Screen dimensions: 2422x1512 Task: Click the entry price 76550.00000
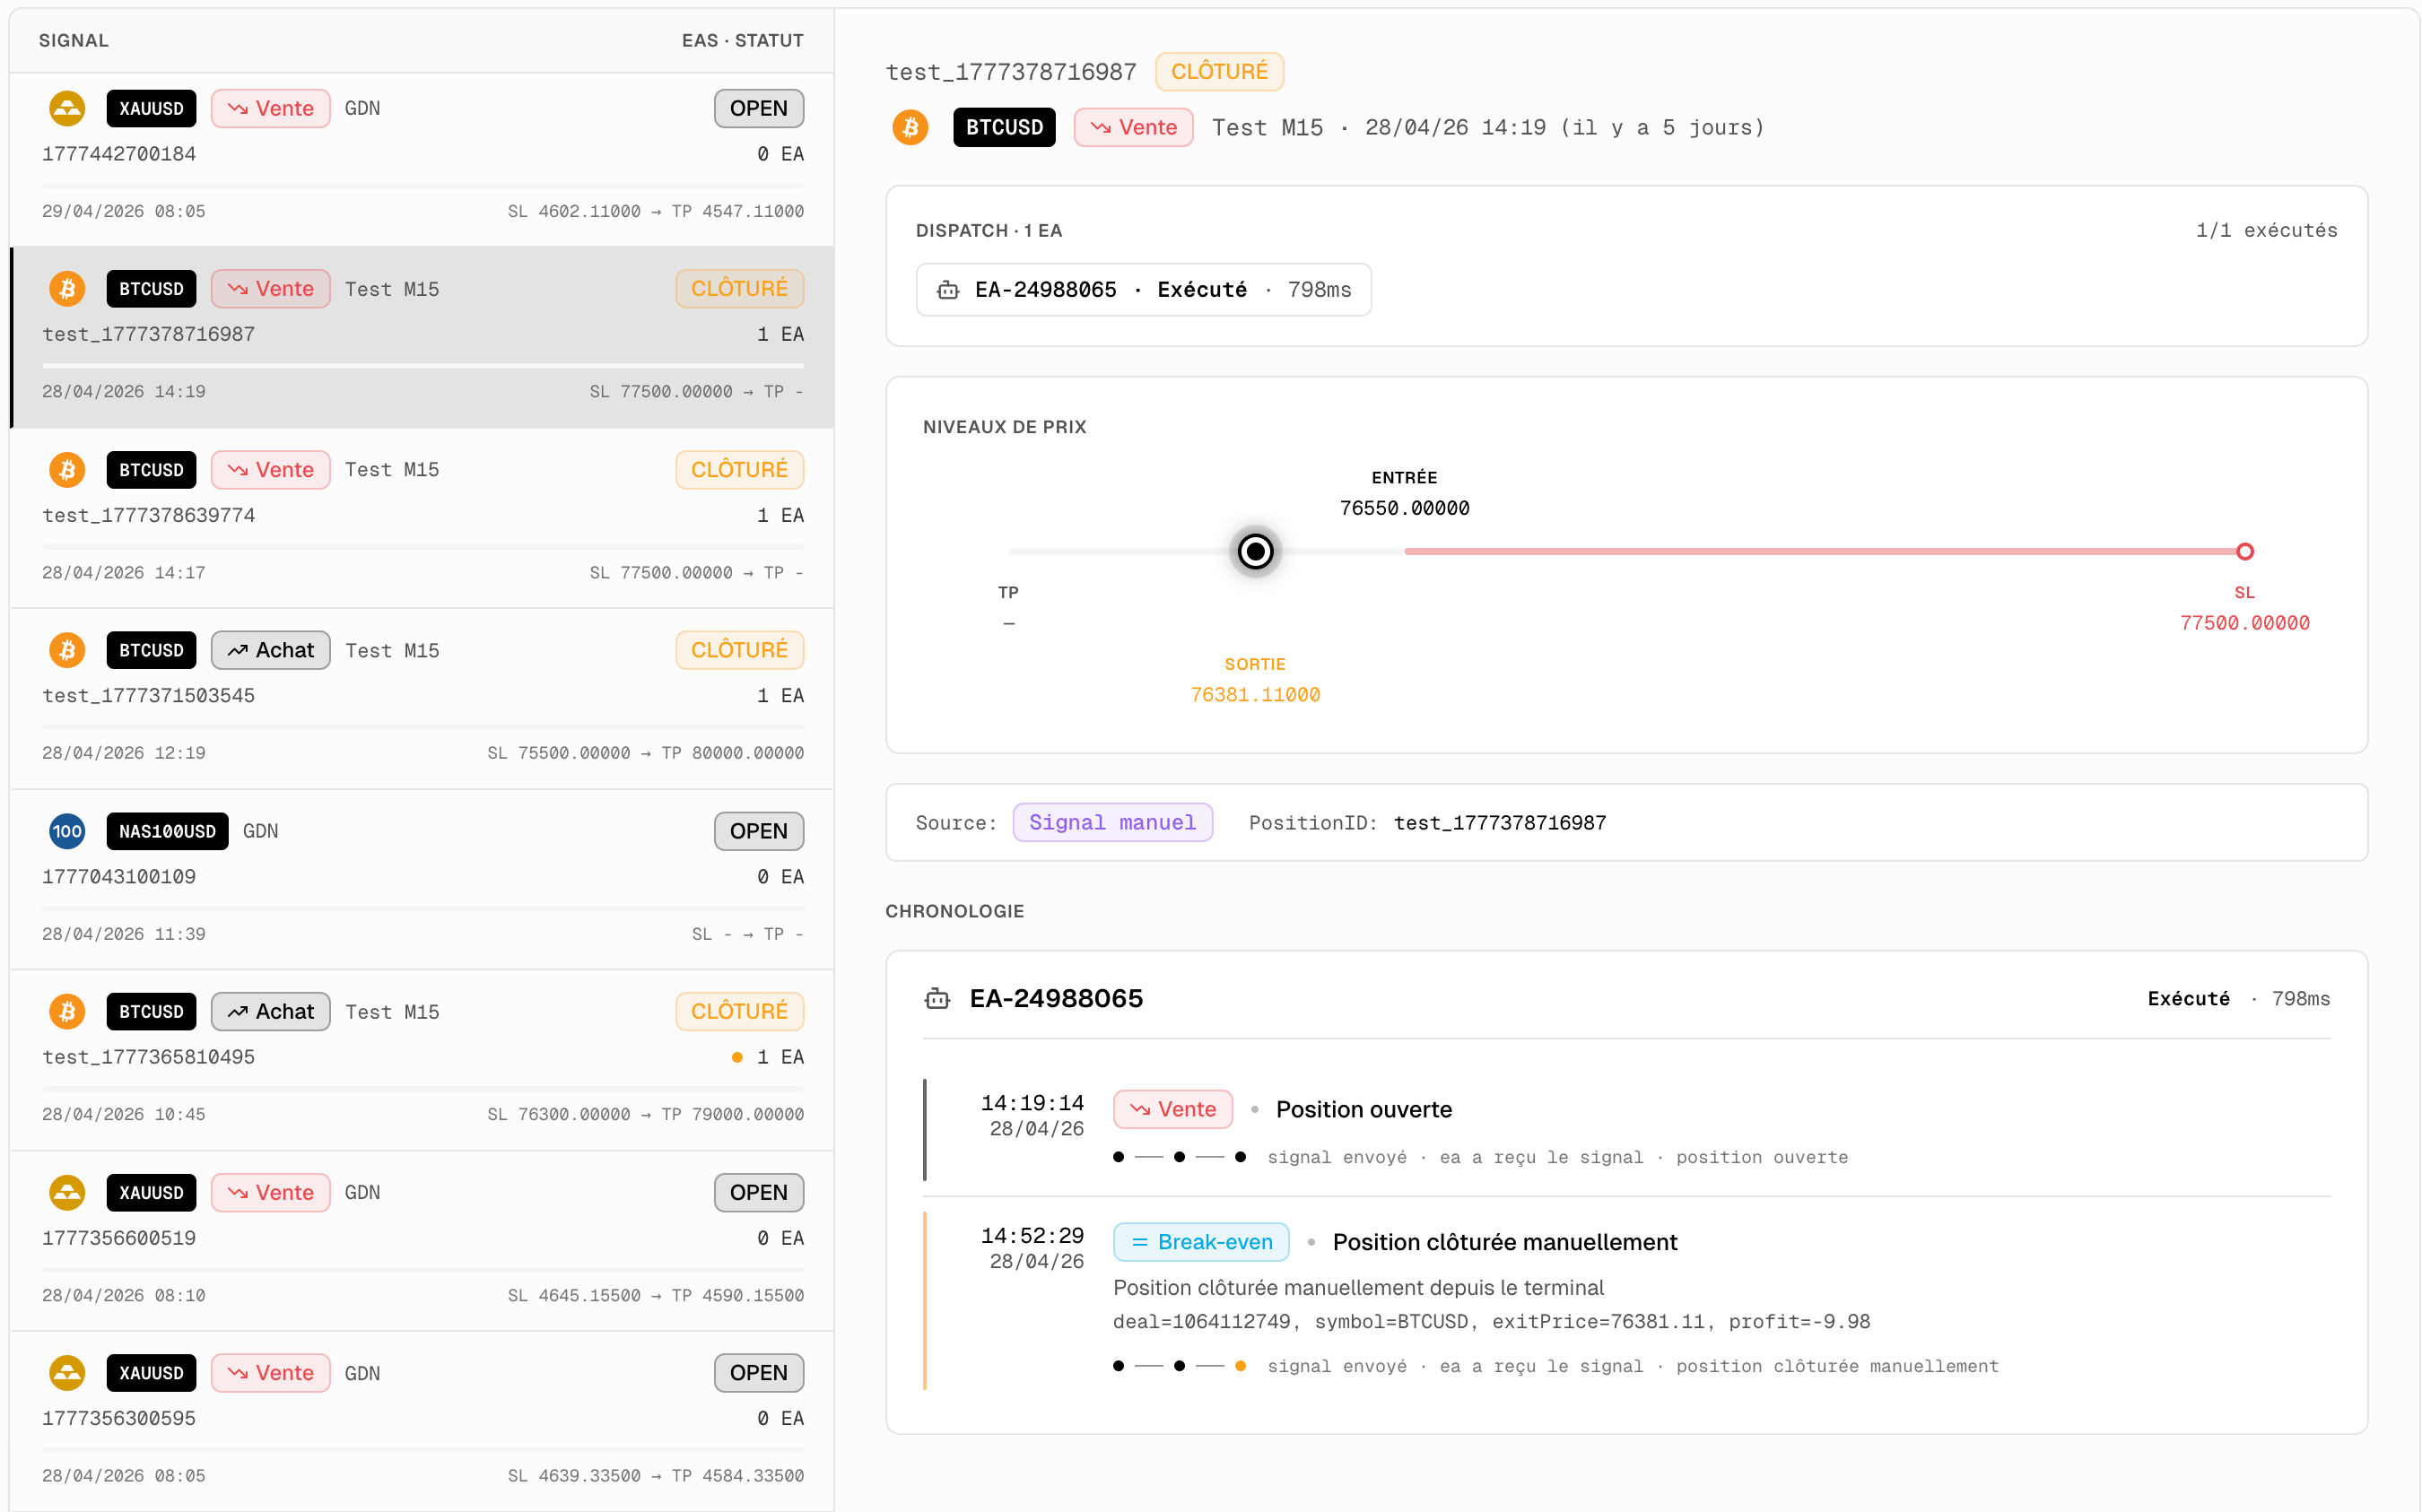point(1405,508)
